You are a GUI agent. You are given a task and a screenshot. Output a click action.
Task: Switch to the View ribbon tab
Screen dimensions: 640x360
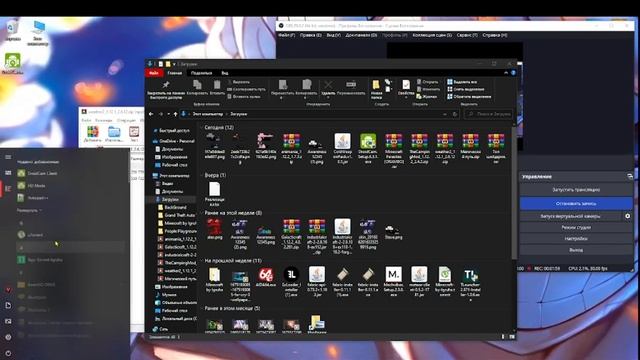(225, 73)
